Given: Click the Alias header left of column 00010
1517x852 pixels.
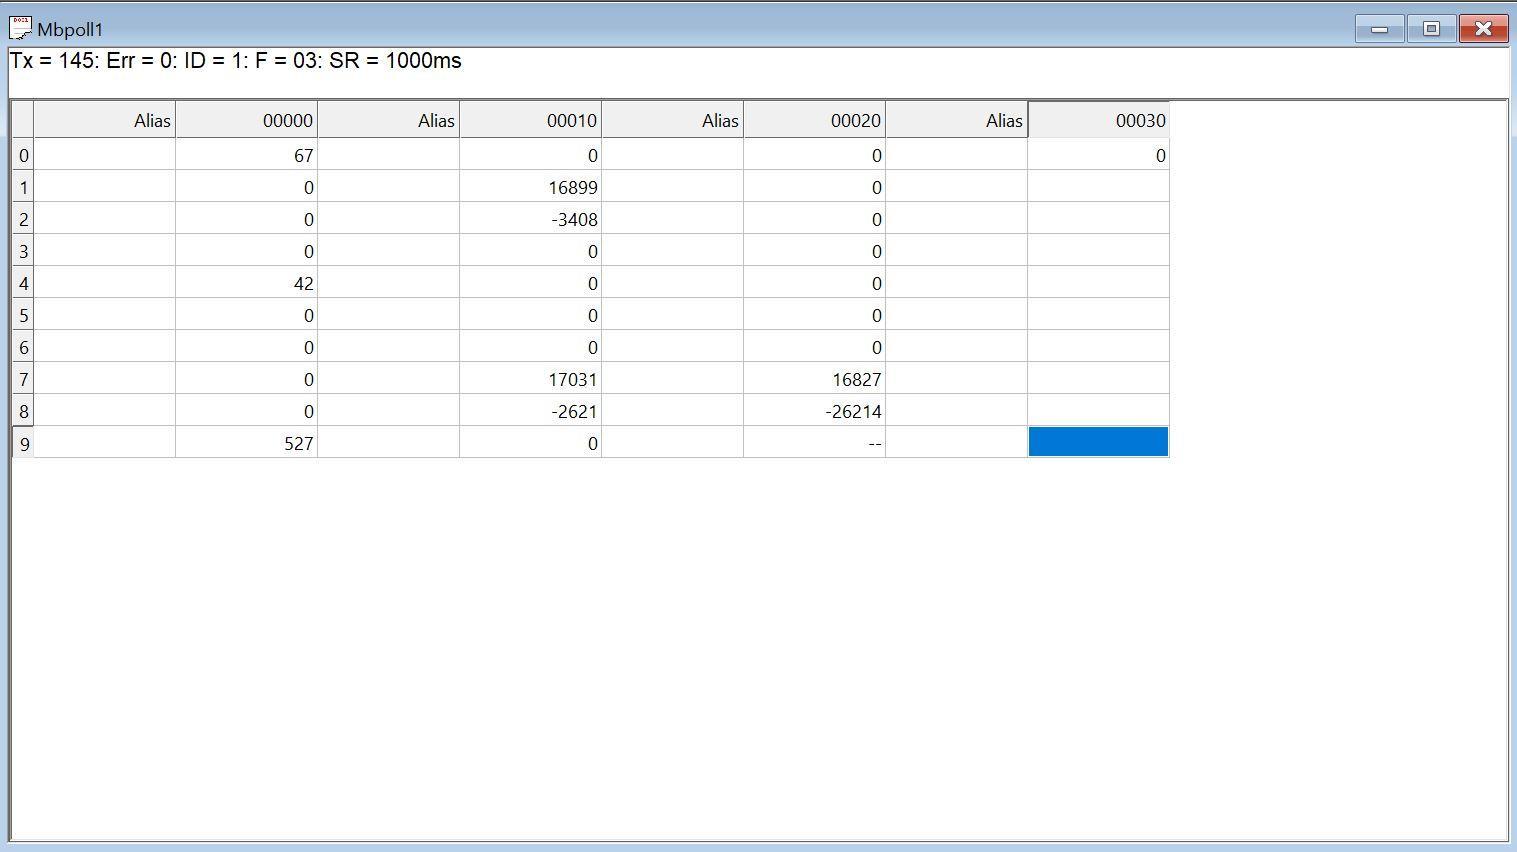Looking at the screenshot, I should pyautogui.click(x=389, y=120).
